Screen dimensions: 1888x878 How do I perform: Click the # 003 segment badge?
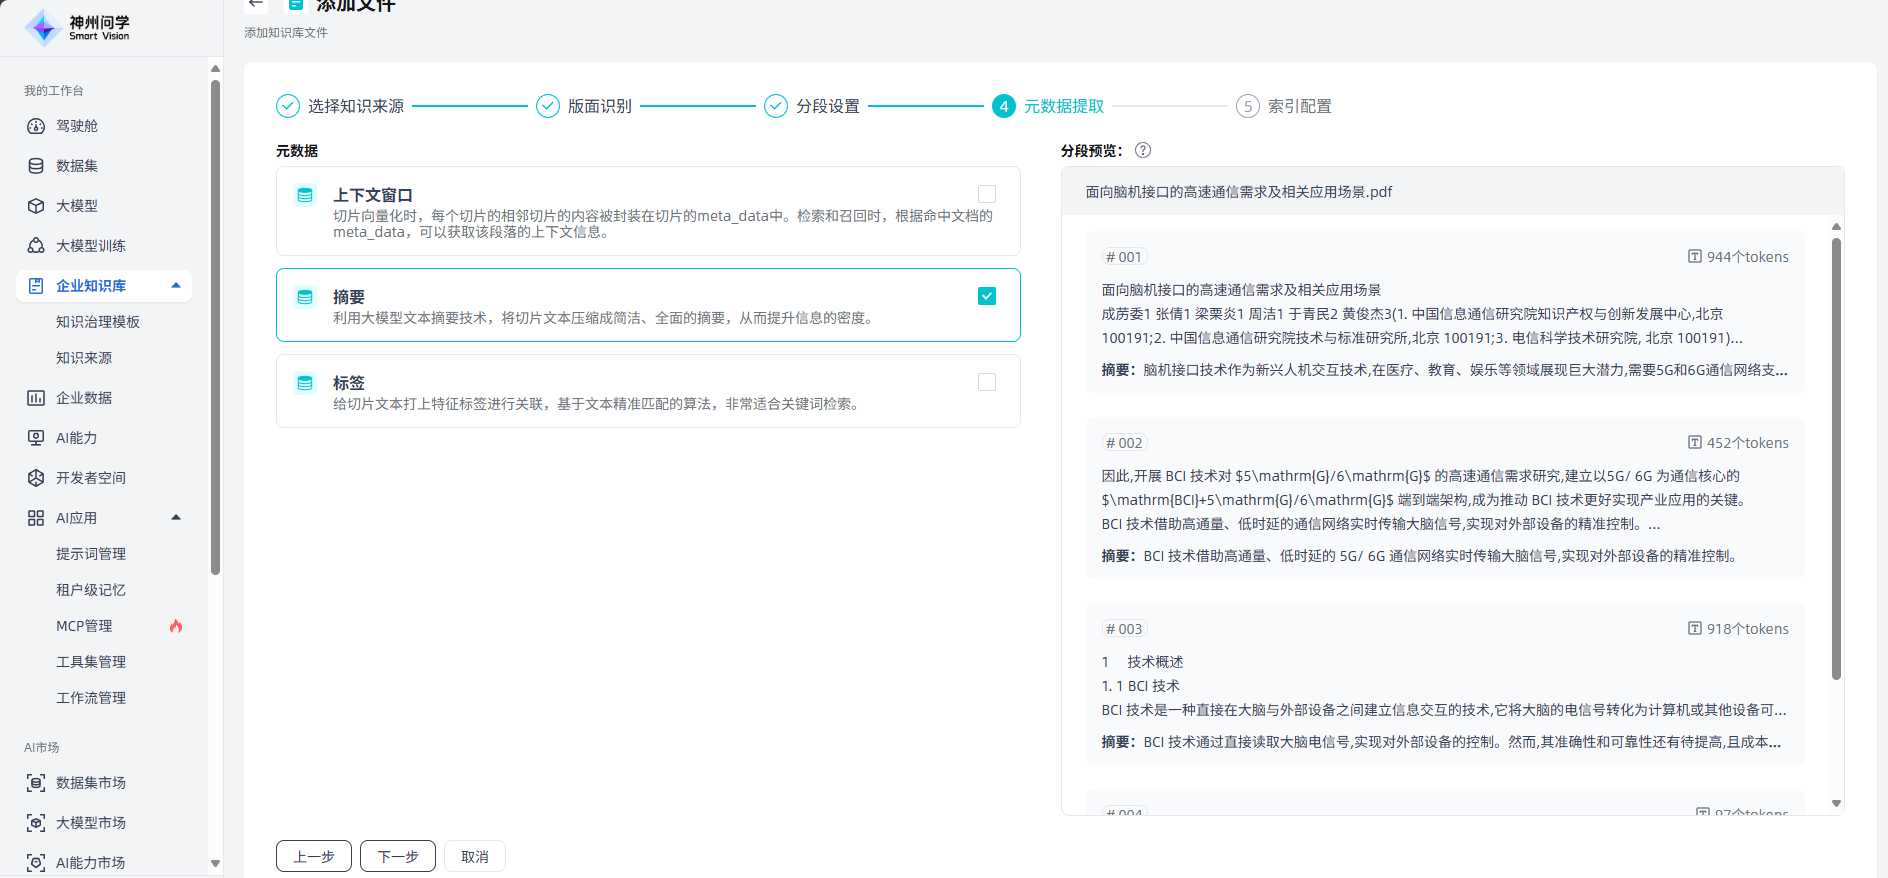point(1124,629)
